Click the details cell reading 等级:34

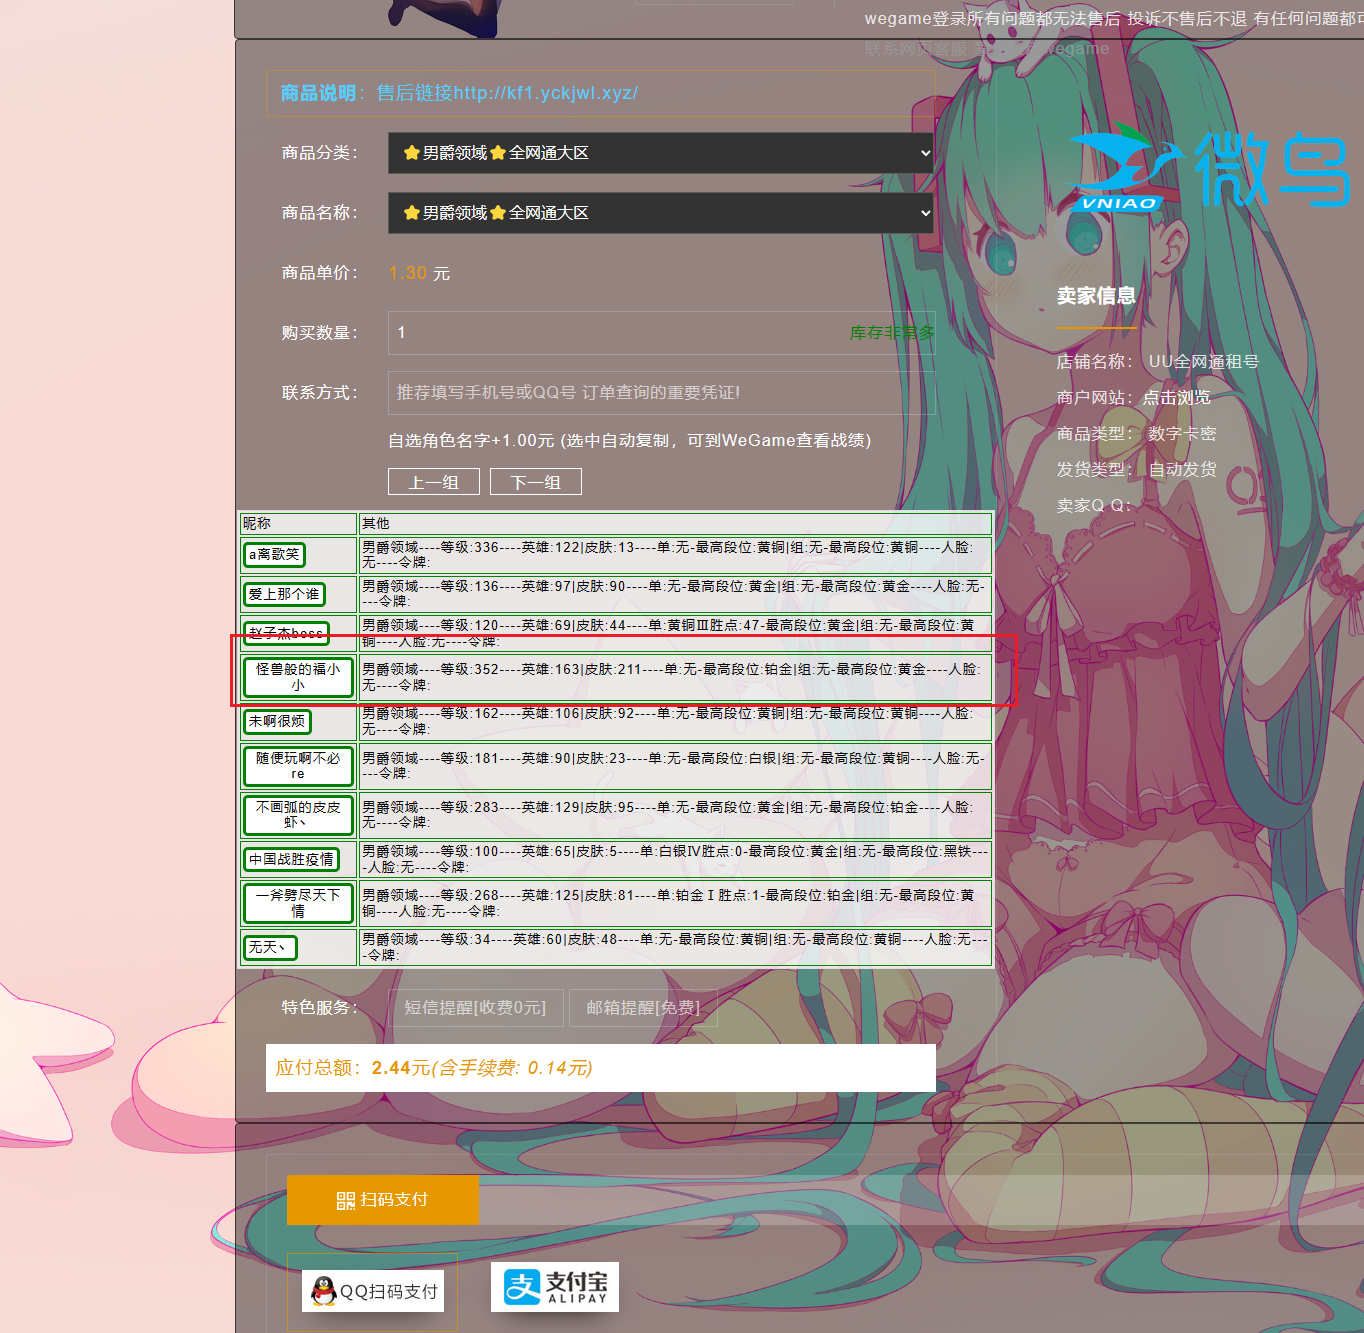coord(675,947)
